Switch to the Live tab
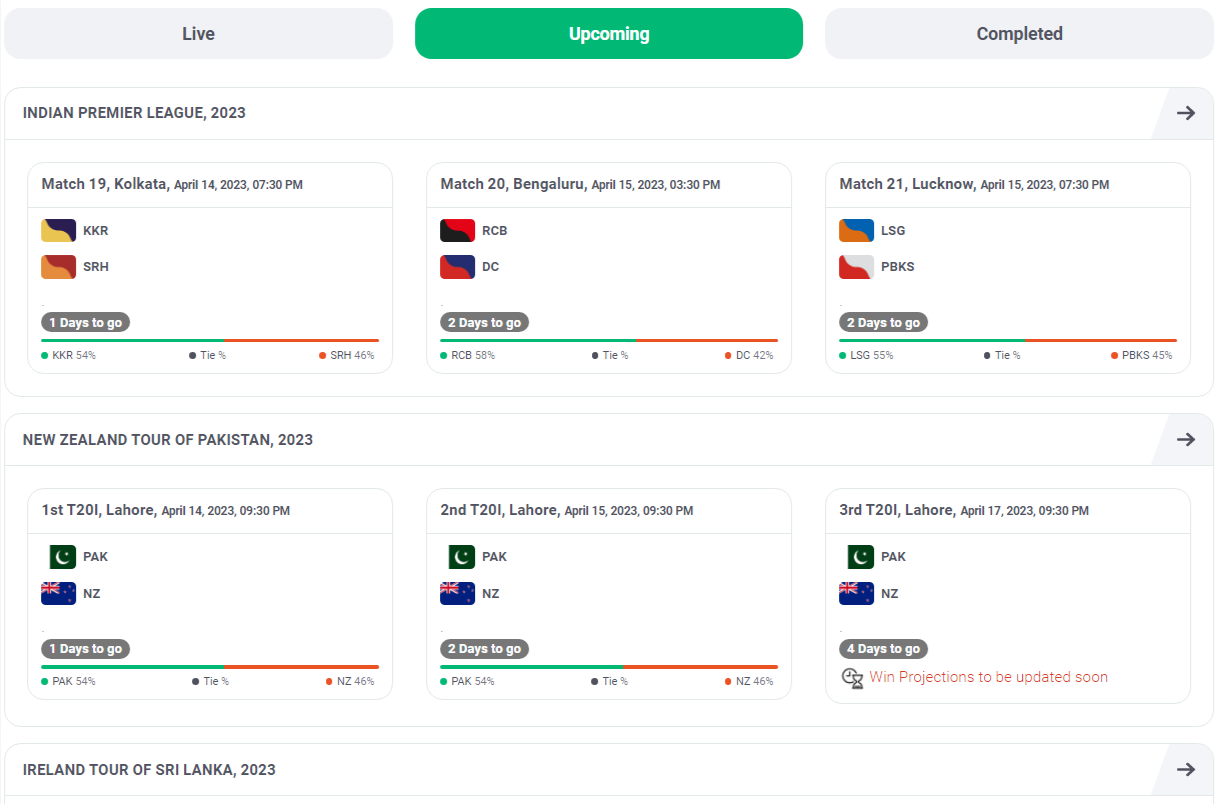The height and width of the screenshot is (804, 1215). click(198, 33)
